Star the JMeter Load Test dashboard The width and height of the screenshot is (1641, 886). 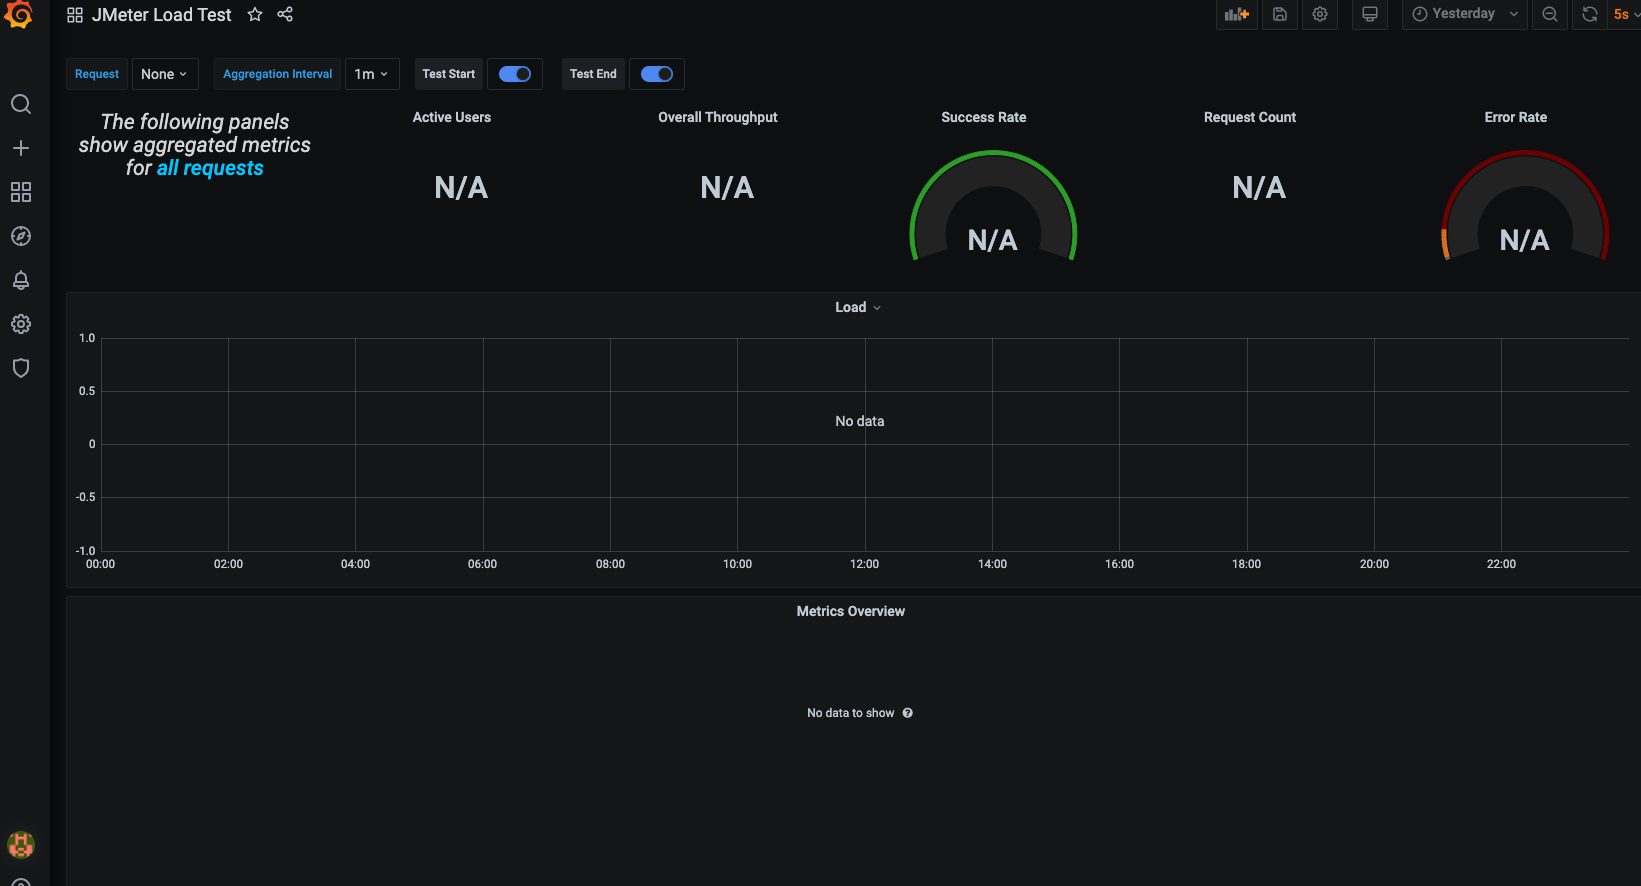pyautogui.click(x=255, y=14)
